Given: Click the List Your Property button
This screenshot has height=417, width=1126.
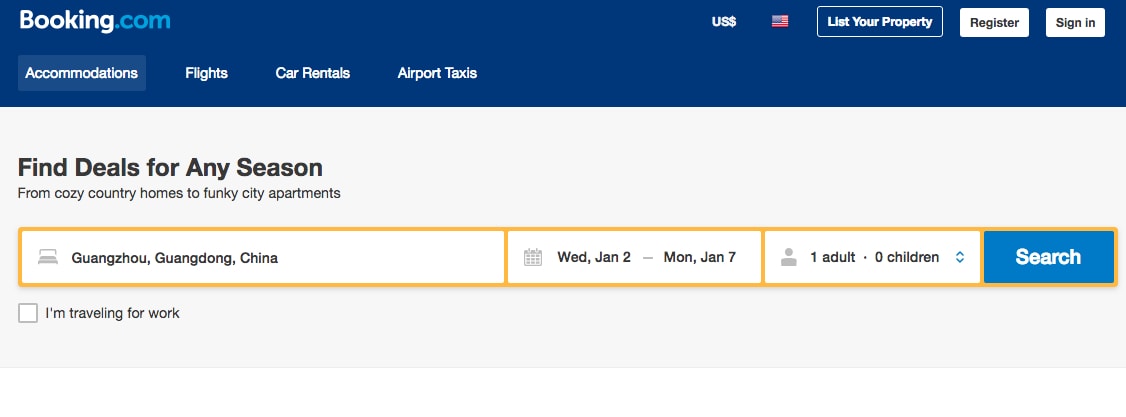Looking at the screenshot, I should coord(880,21).
